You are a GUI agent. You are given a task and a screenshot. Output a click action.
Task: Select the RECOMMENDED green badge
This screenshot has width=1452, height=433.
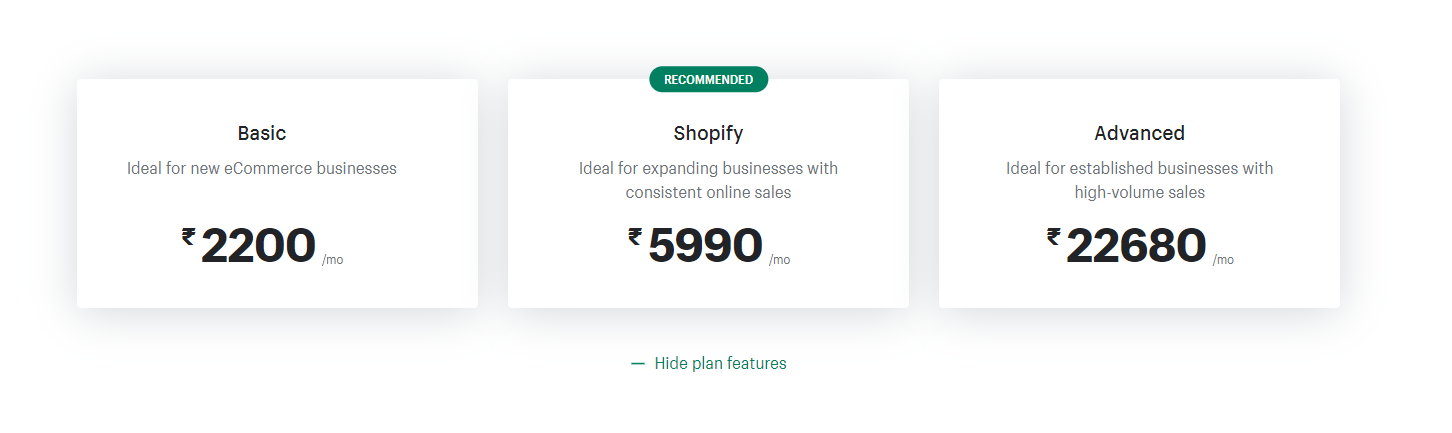[709, 79]
